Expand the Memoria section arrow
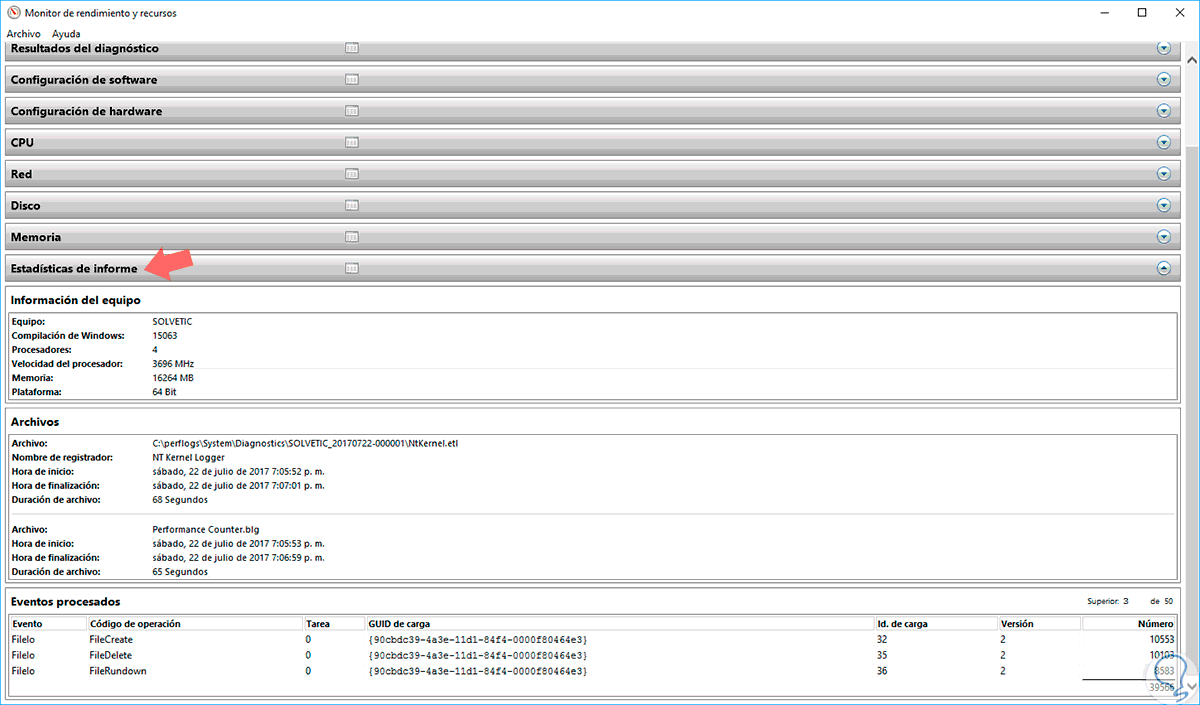 pos(1163,237)
